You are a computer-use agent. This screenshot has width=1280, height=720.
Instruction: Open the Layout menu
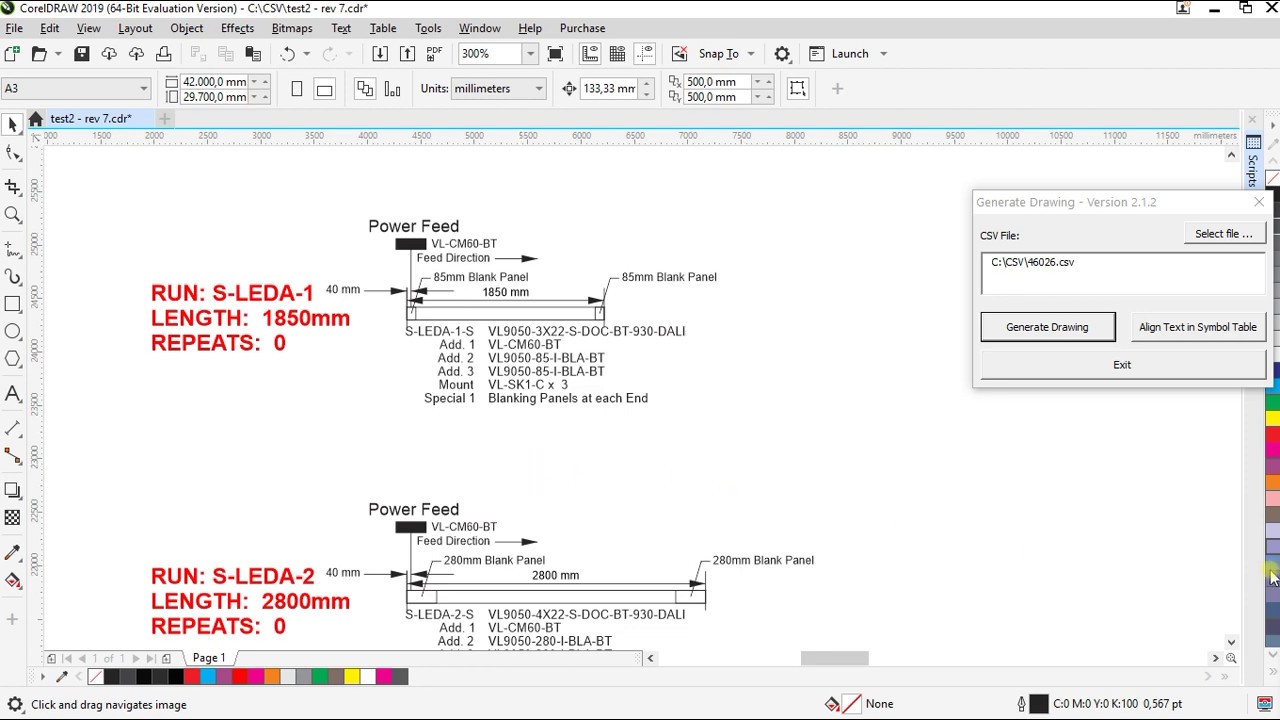click(135, 28)
